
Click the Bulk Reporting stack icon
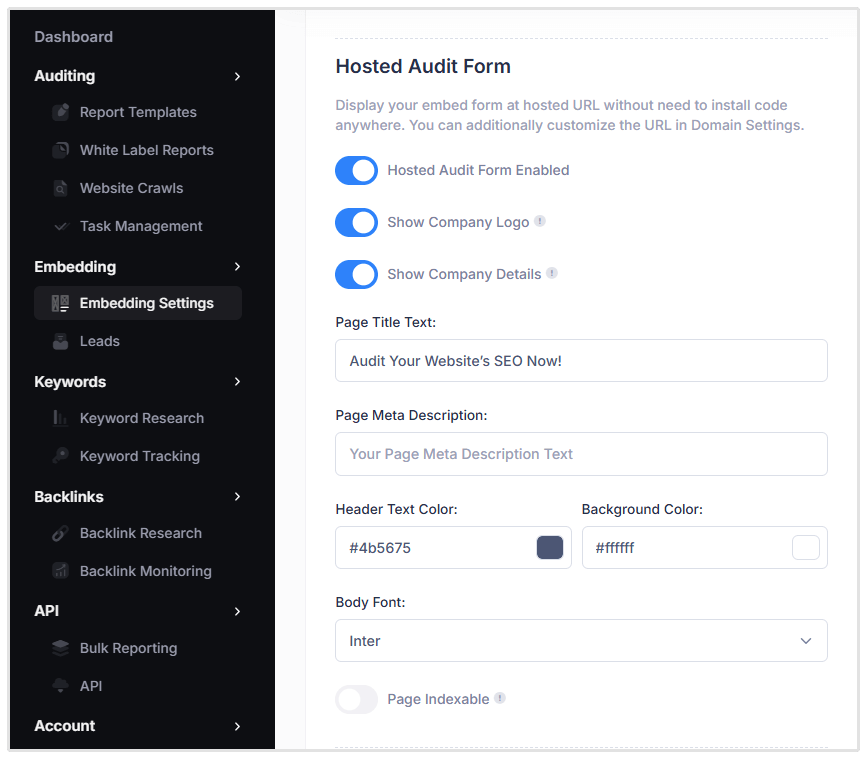pyautogui.click(x=60, y=648)
